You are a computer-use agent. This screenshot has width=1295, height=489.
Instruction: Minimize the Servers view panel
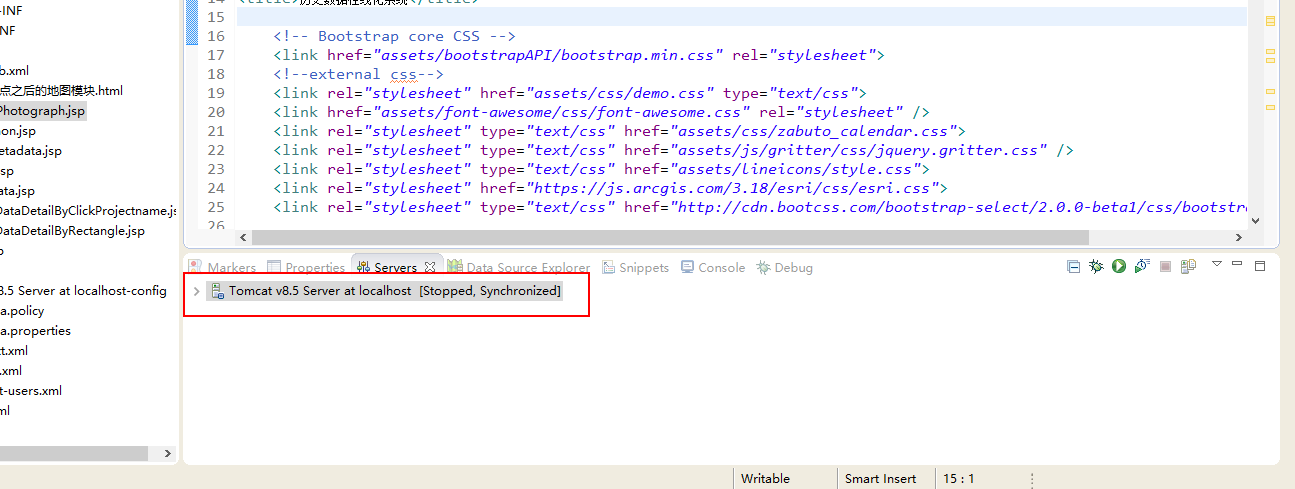tap(1238, 265)
